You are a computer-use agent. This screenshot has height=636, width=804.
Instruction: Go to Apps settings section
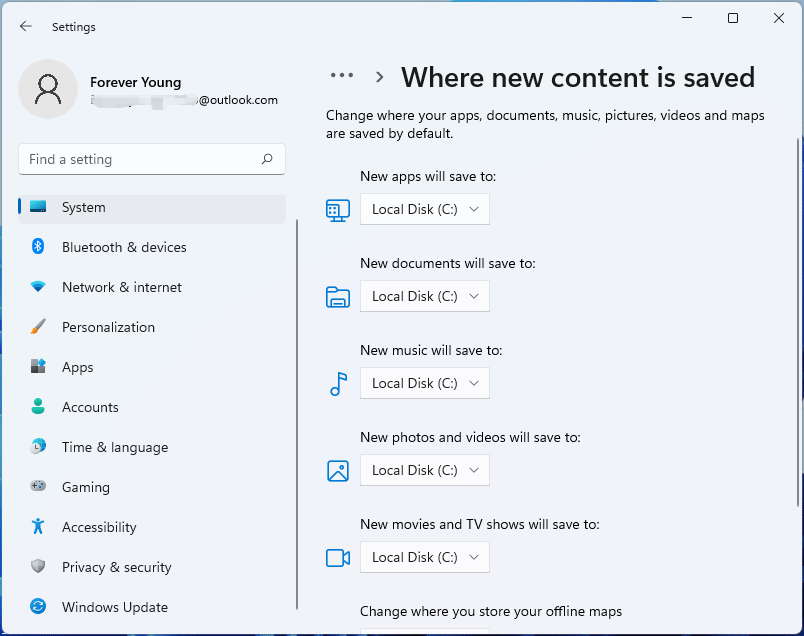(x=77, y=367)
